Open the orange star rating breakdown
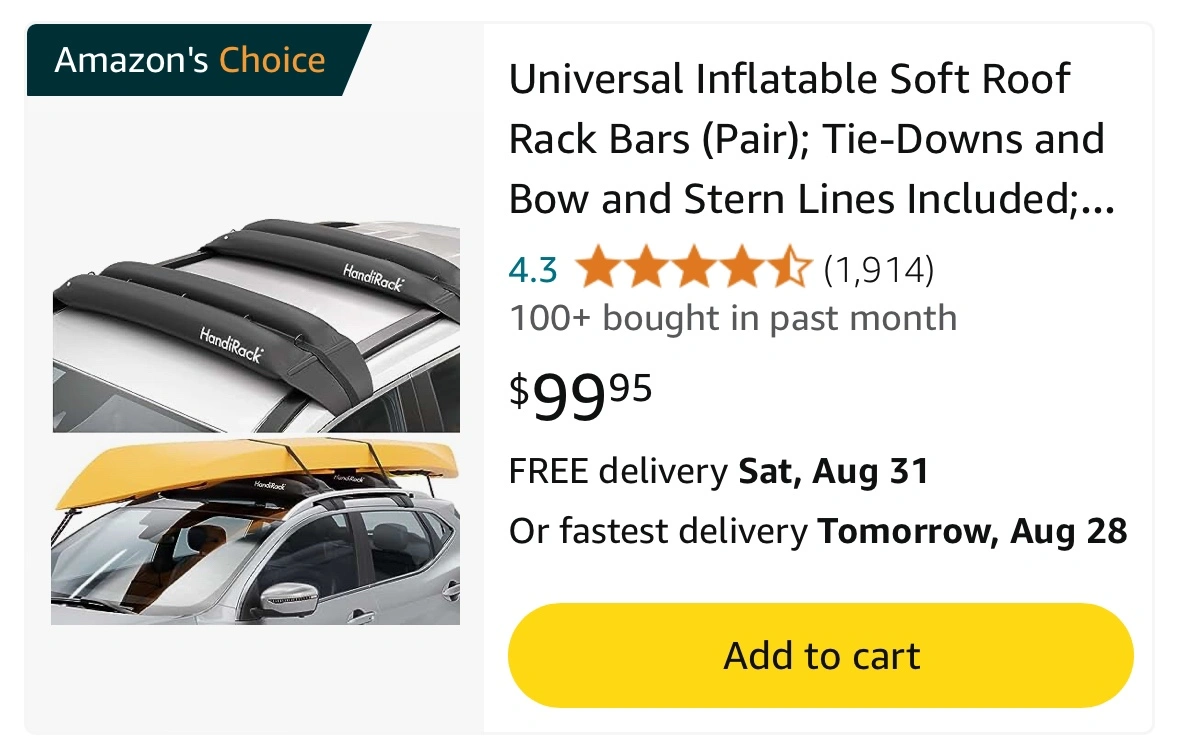Viewport: 1179px width, 739px height. click(x=694, y=267)
